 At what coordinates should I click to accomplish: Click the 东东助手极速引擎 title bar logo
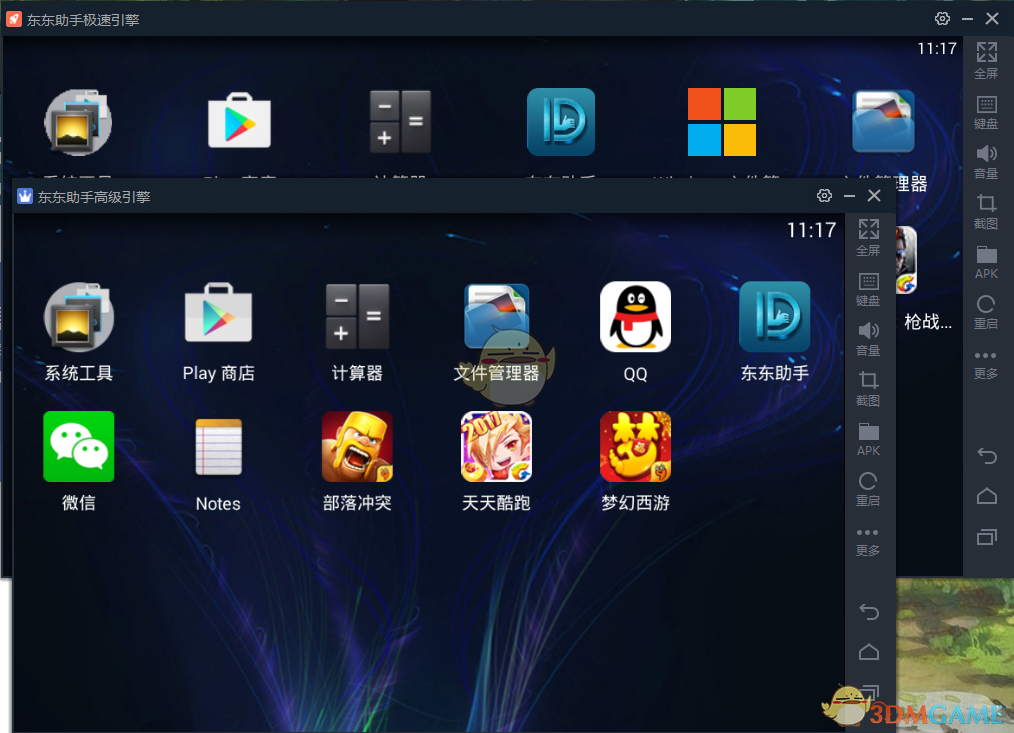[14, 19]
